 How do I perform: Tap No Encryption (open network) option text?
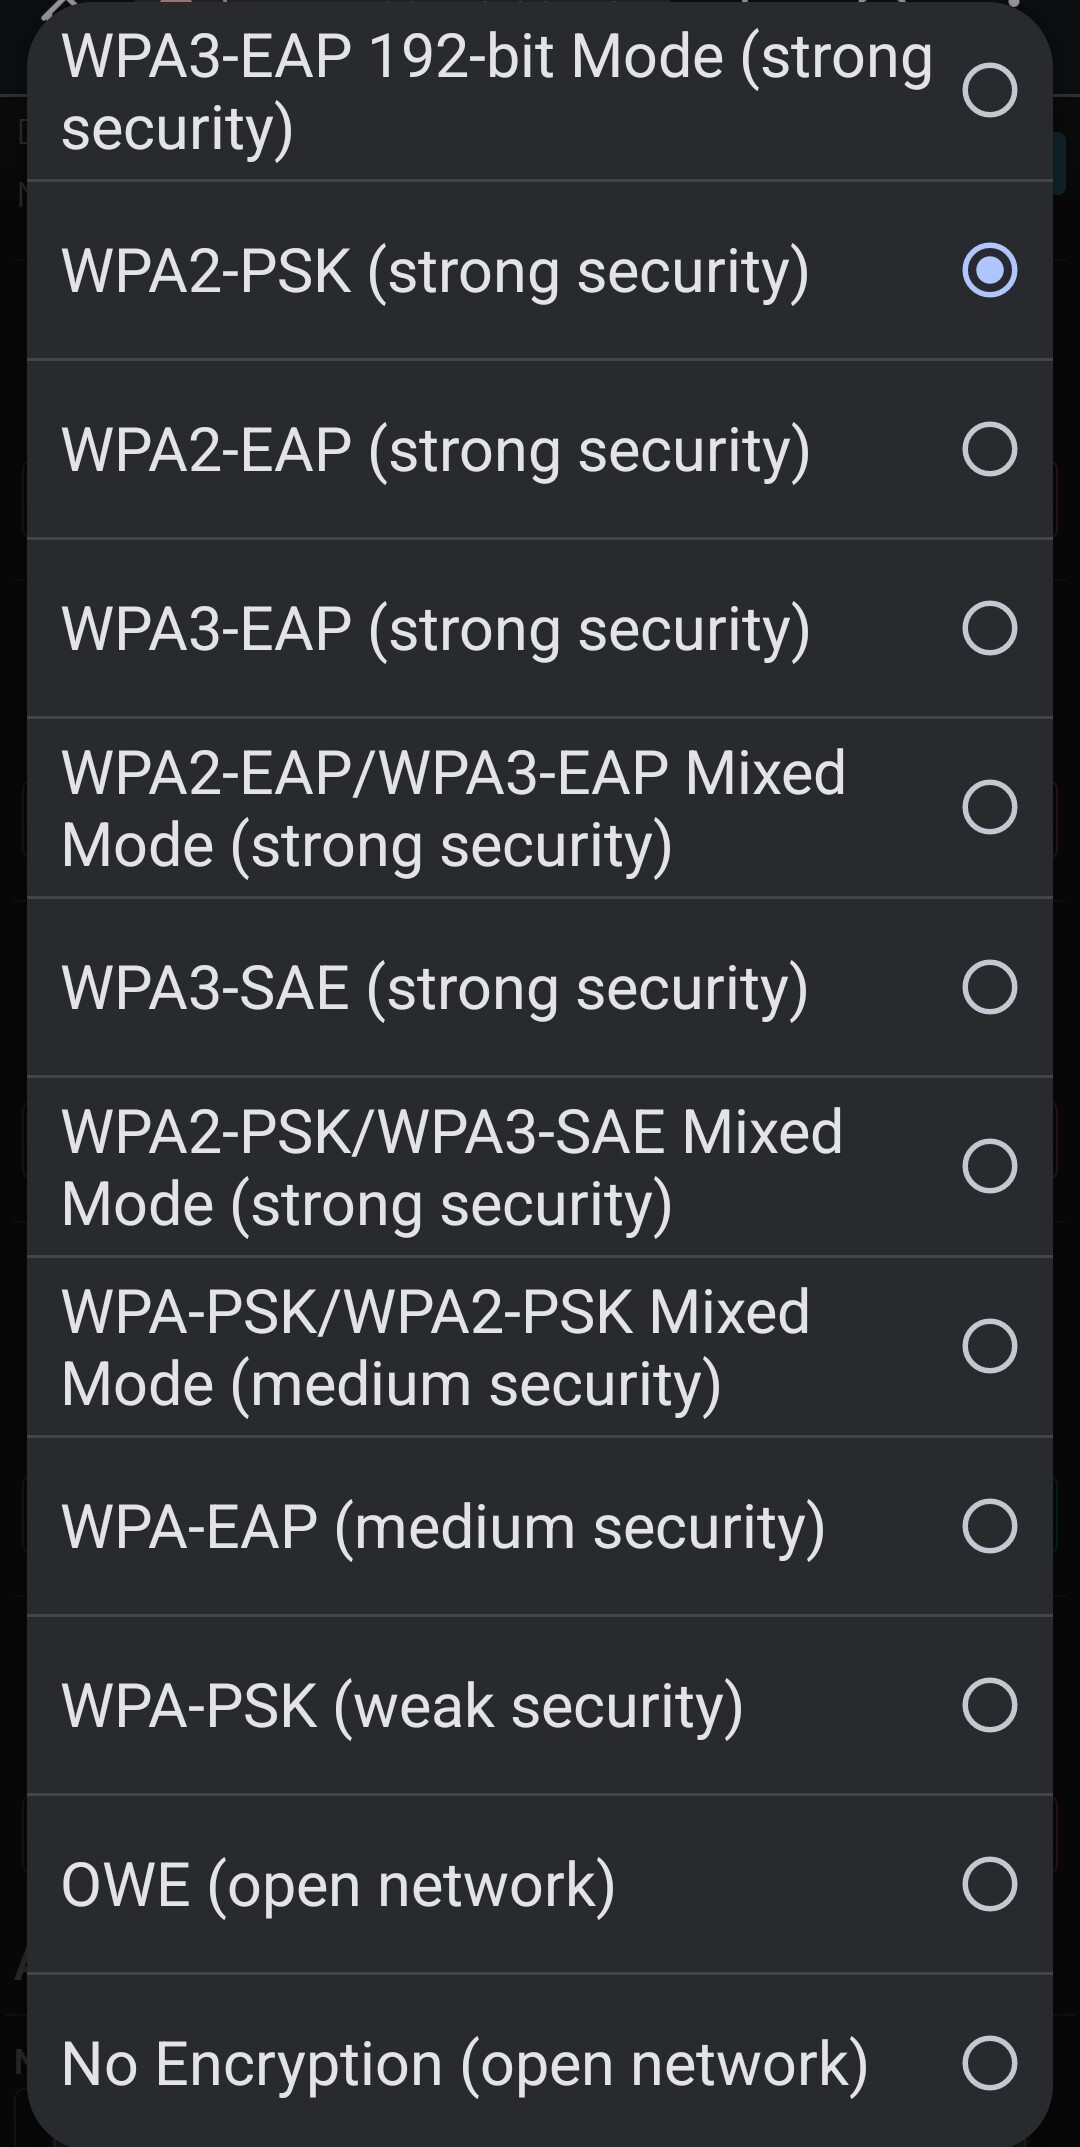[465, 2064]
